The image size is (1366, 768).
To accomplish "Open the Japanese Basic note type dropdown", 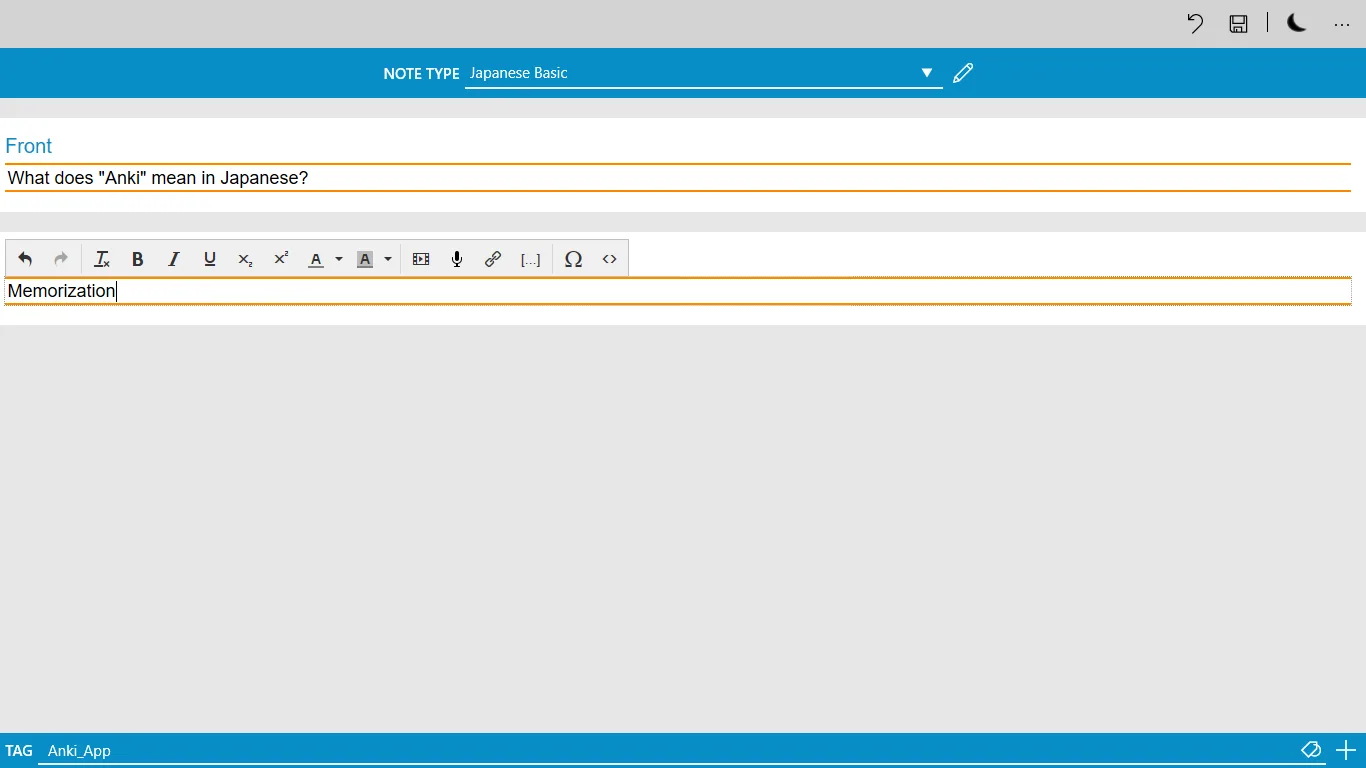I will tap(704, 73).
